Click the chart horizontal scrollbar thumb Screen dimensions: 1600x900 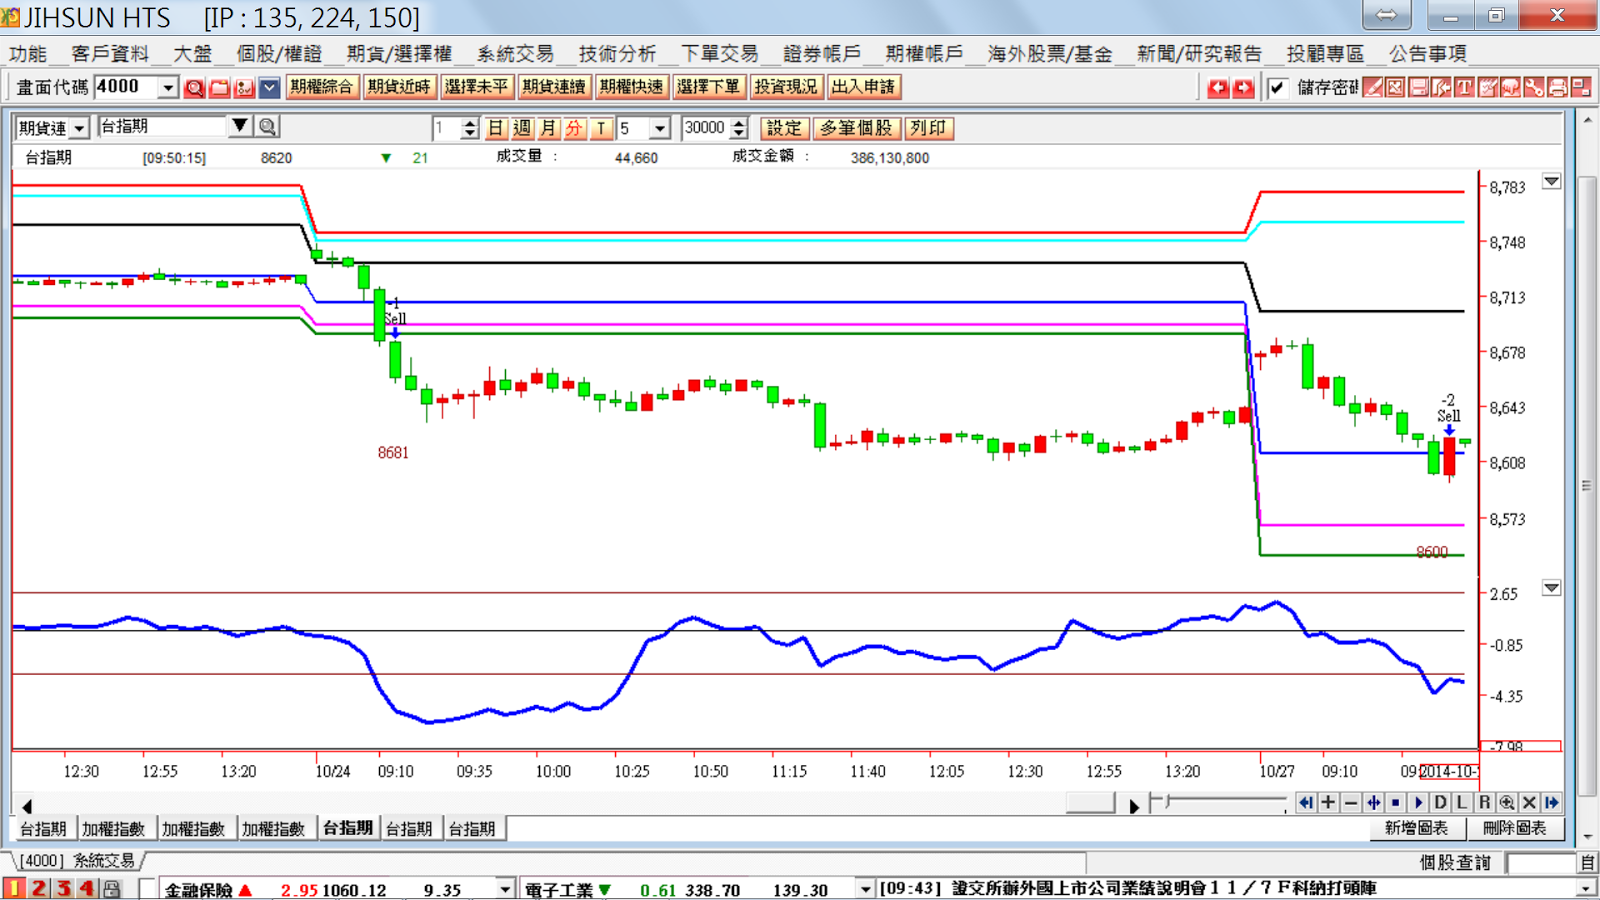(x=1091, y=802)
